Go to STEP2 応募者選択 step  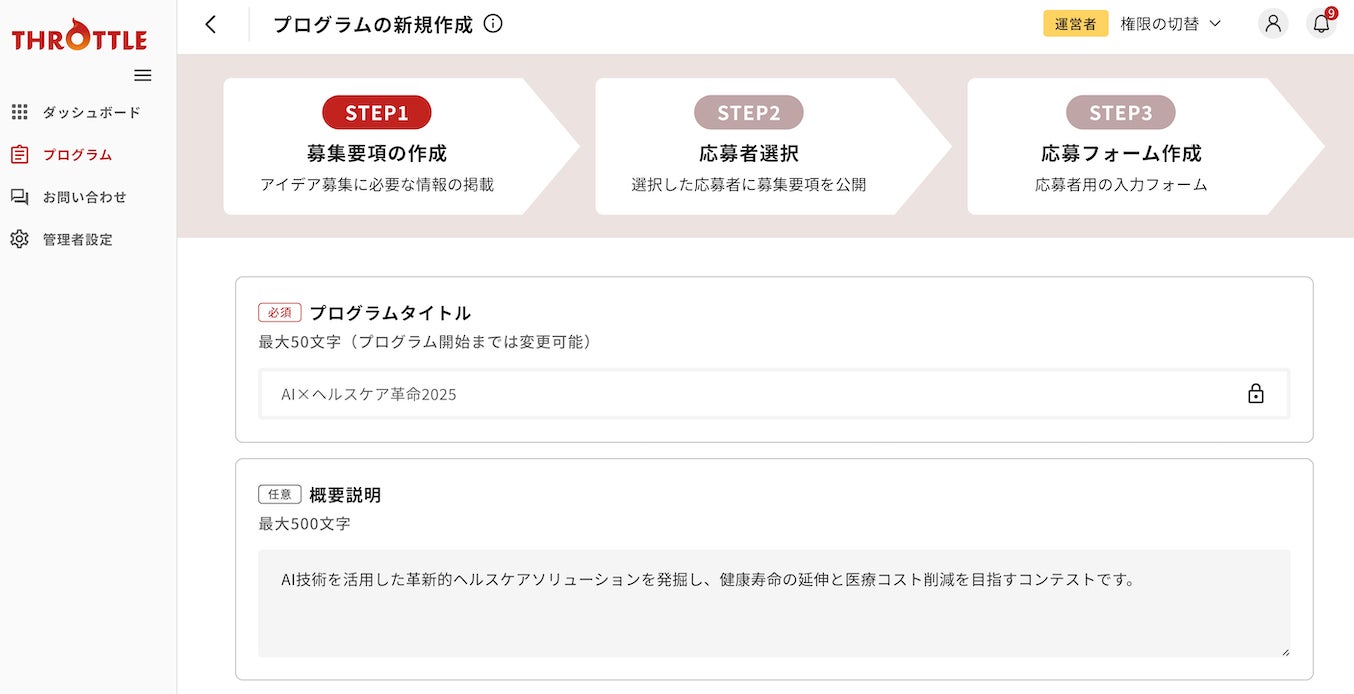(x=749, y=146)
